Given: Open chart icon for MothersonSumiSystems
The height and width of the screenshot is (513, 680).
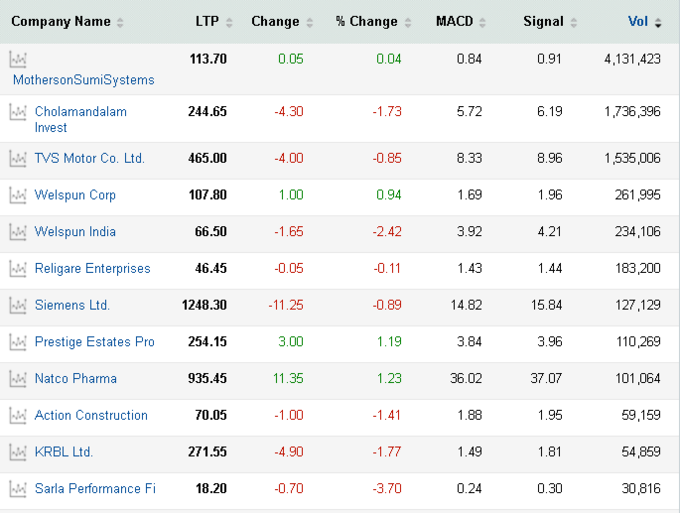Looking at the screenshot, I should point(18,59).
